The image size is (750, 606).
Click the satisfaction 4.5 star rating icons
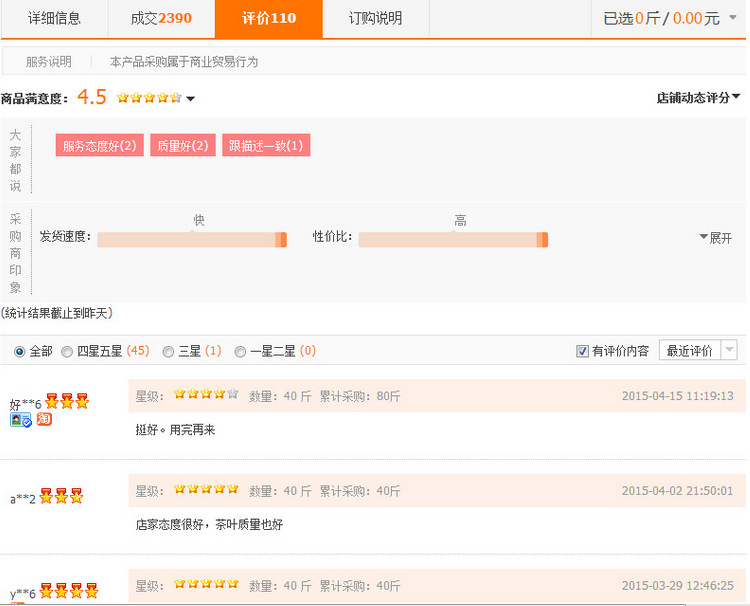pyautogui.click(x=149, y=98)
